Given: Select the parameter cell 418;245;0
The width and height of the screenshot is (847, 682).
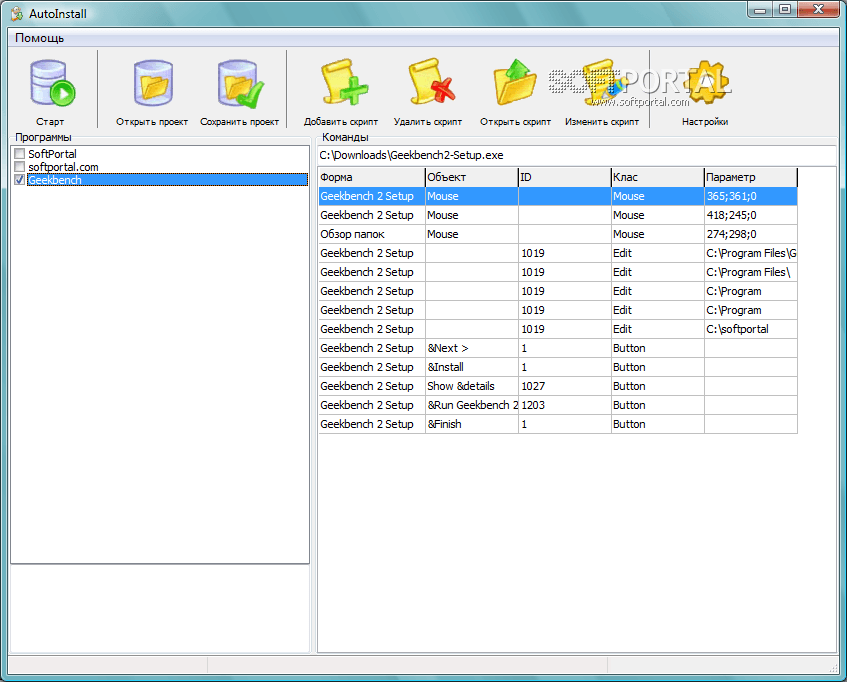Looking at the screenshot, I should click(750, 215).
